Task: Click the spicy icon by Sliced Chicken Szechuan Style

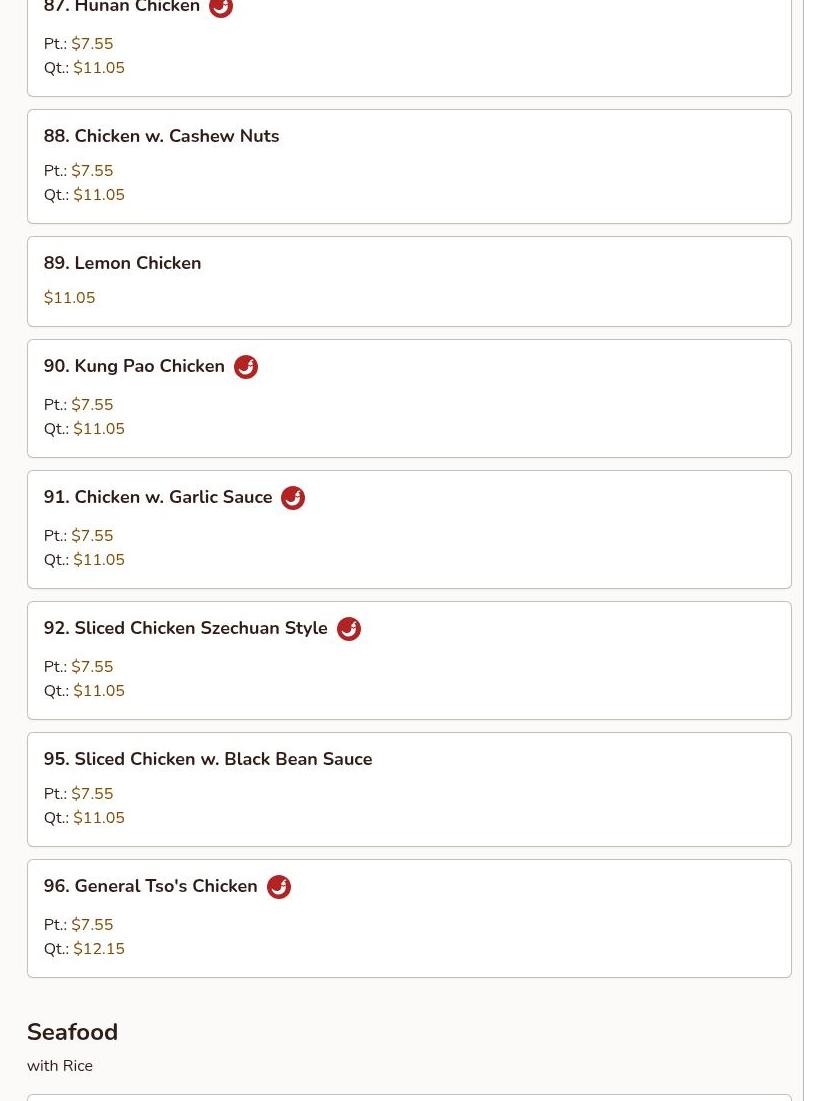Action: pos(349,629)
